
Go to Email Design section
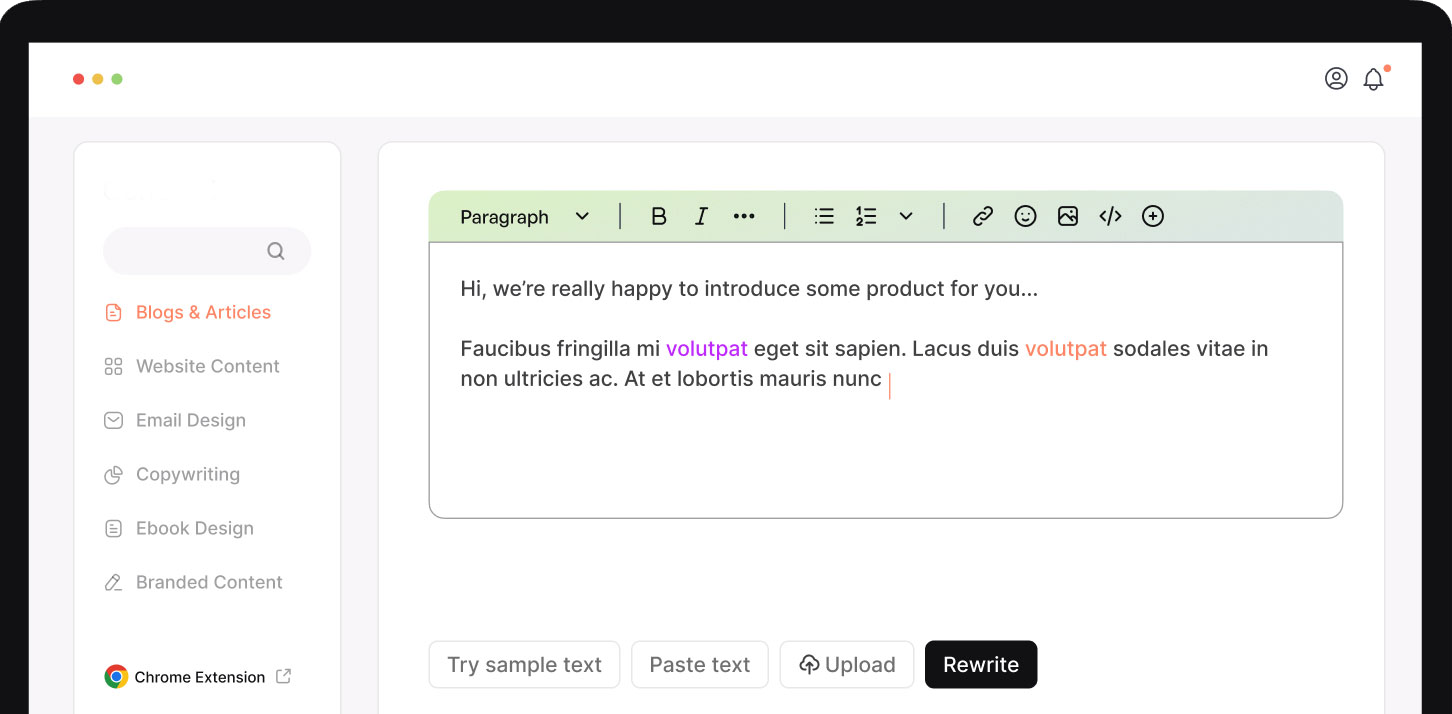tap(190, 421)
